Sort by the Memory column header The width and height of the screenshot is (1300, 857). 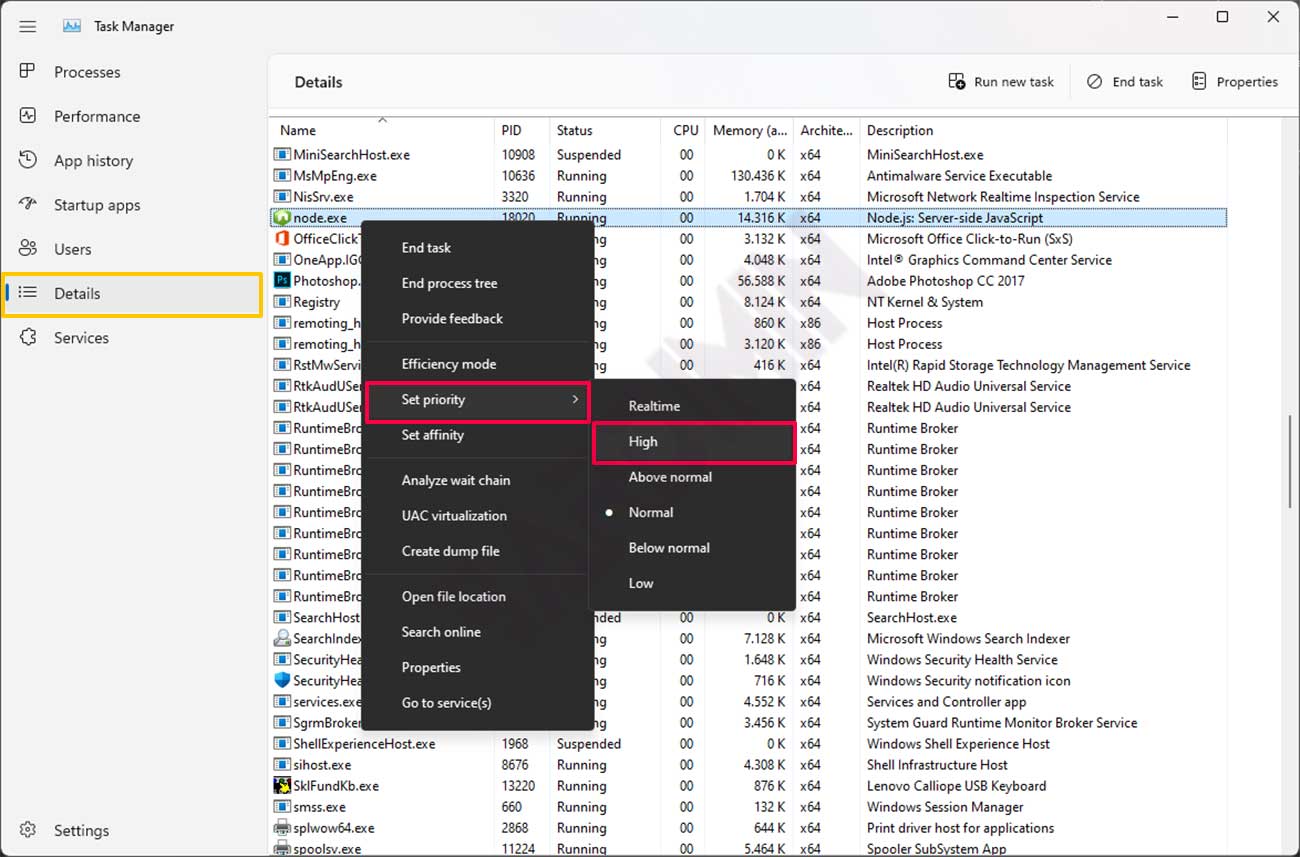[x=749, y=130]
